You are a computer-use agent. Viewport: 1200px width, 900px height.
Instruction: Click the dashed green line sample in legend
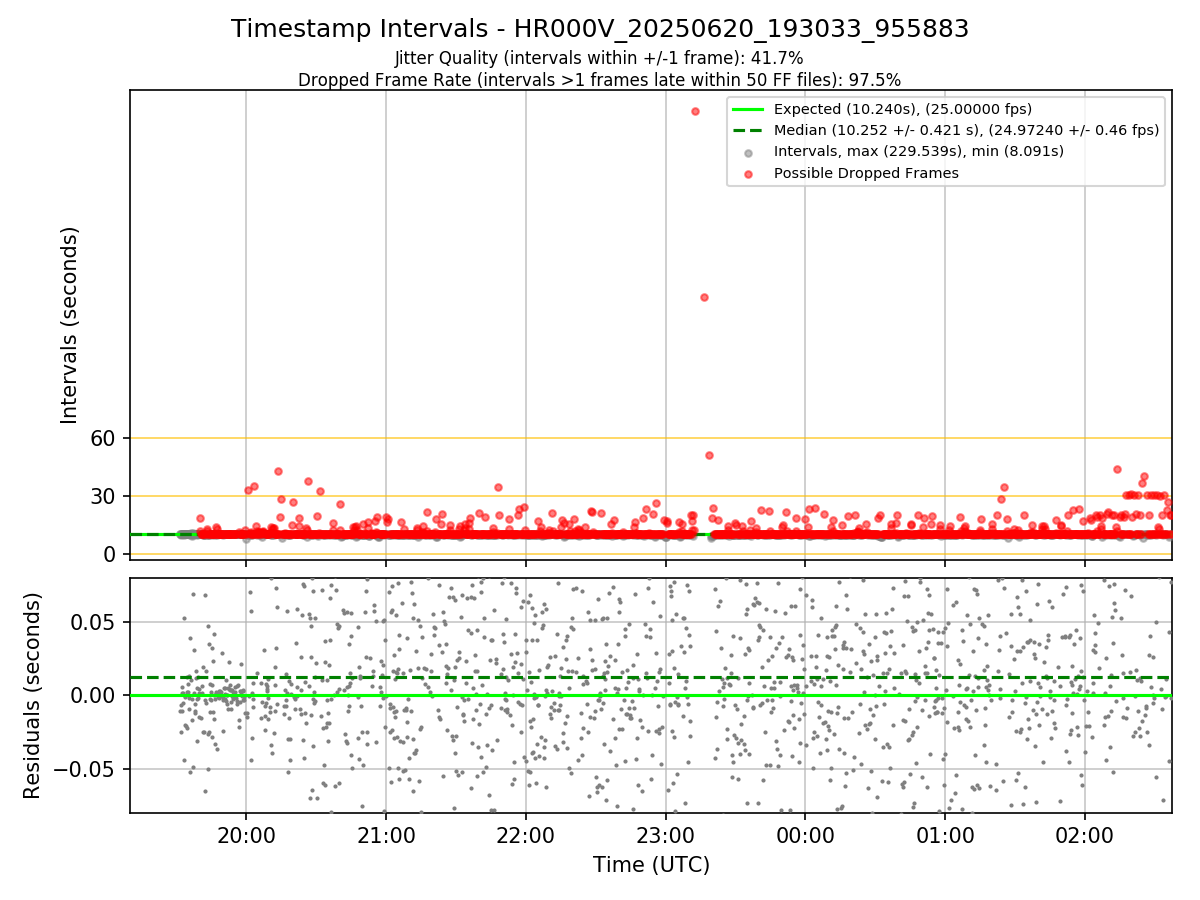pyautogui.click(x=748, y=130)
